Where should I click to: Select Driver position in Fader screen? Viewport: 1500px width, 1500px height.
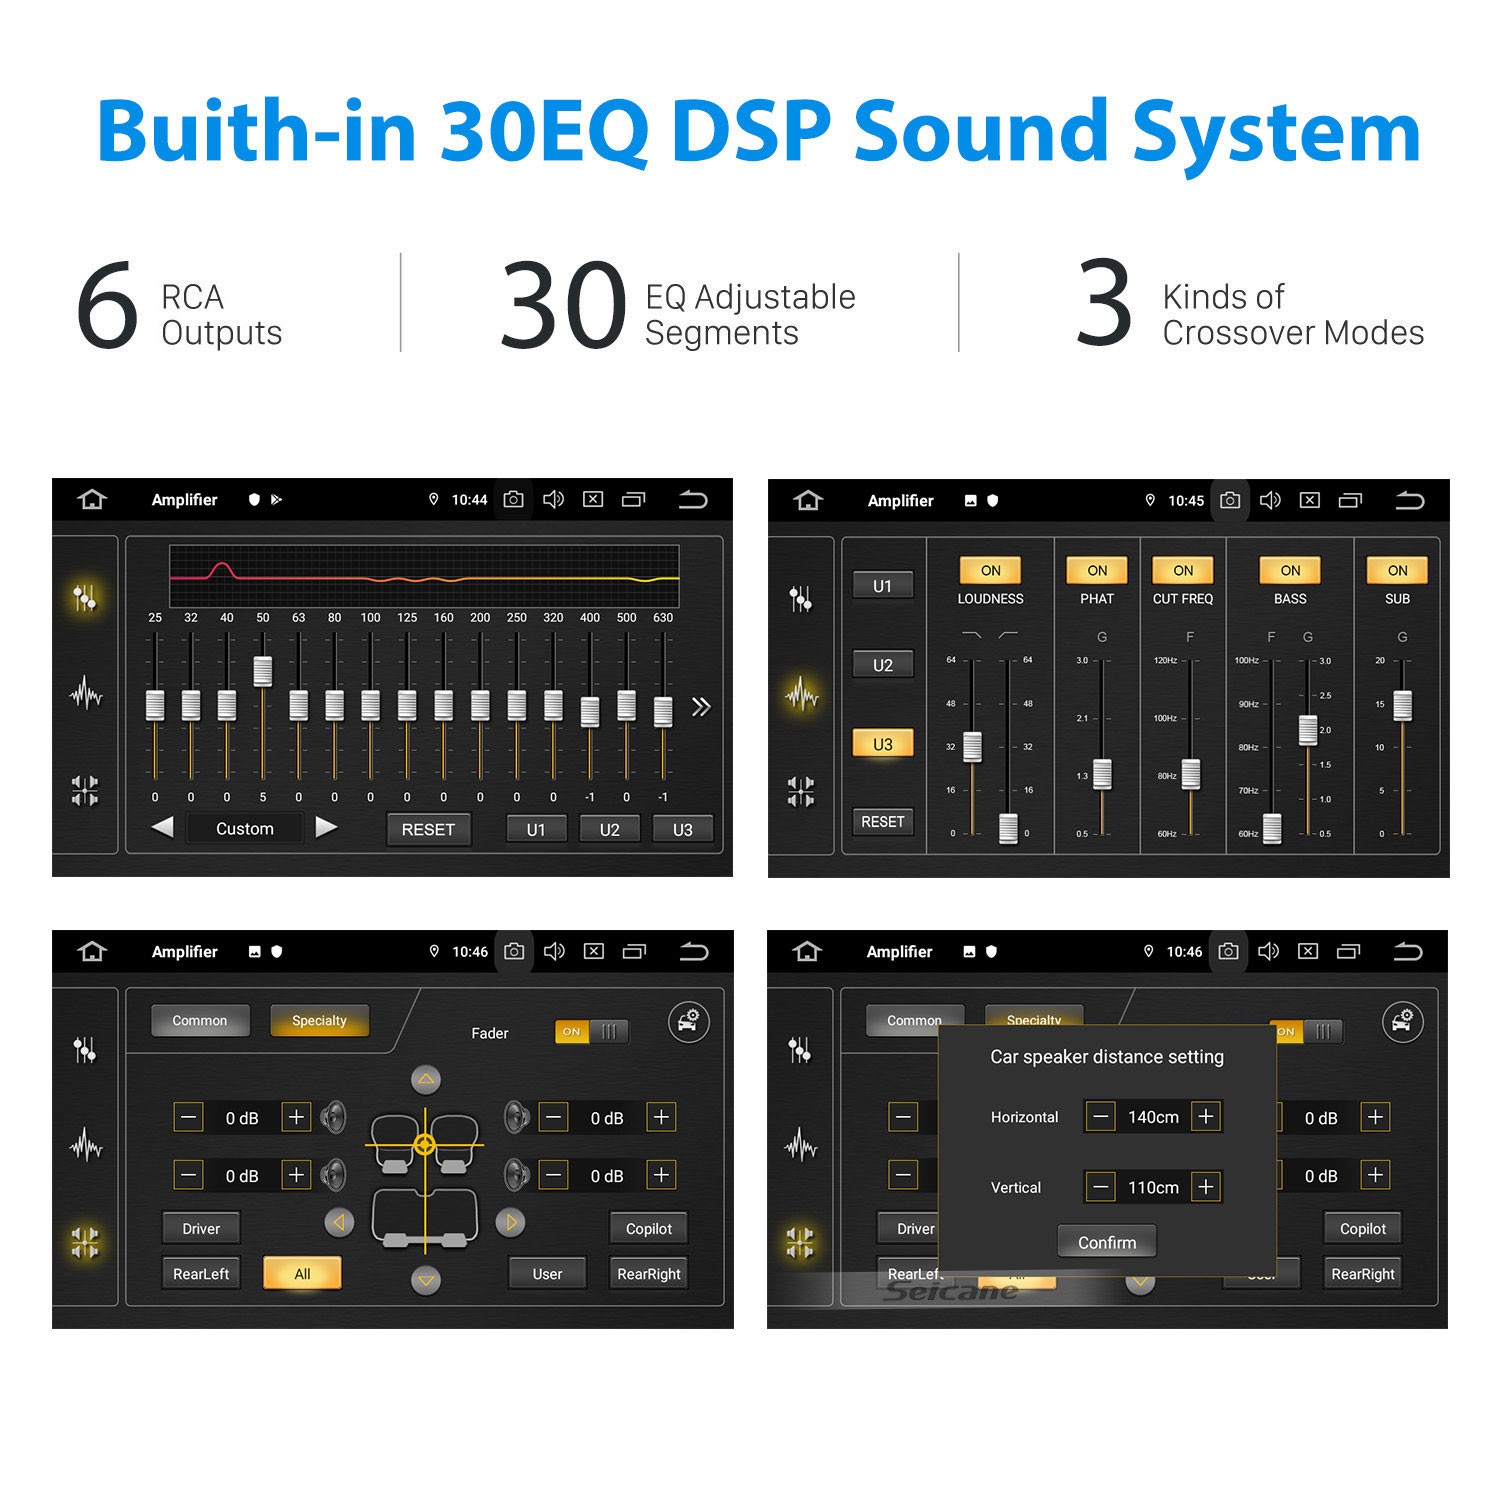(201, 1228)
